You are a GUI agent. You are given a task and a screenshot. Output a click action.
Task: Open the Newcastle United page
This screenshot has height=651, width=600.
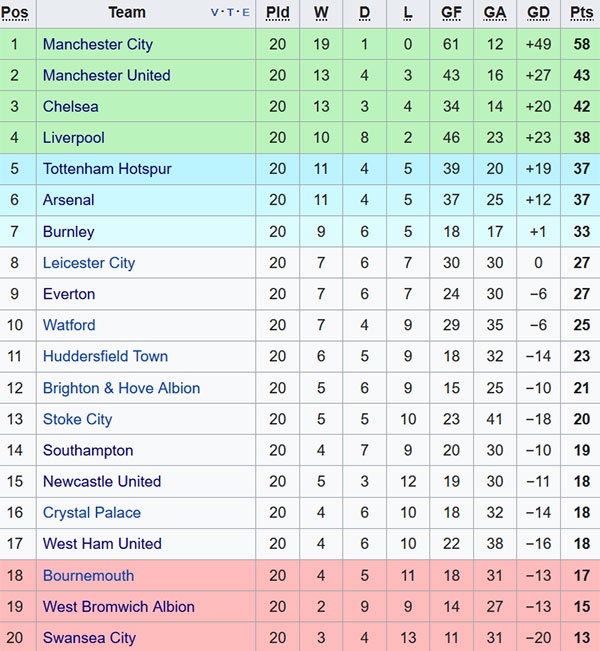tap(101, 481)
